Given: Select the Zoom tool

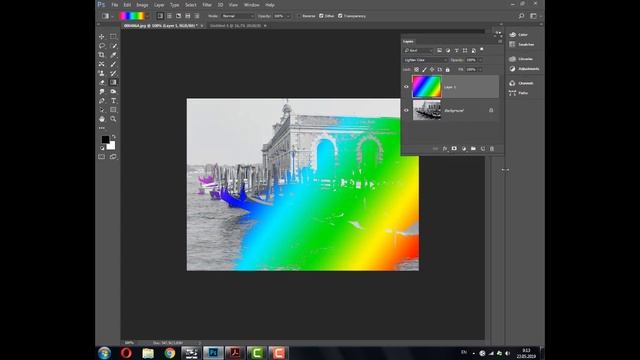Looking at the screenshot, I should coord(113,119).
